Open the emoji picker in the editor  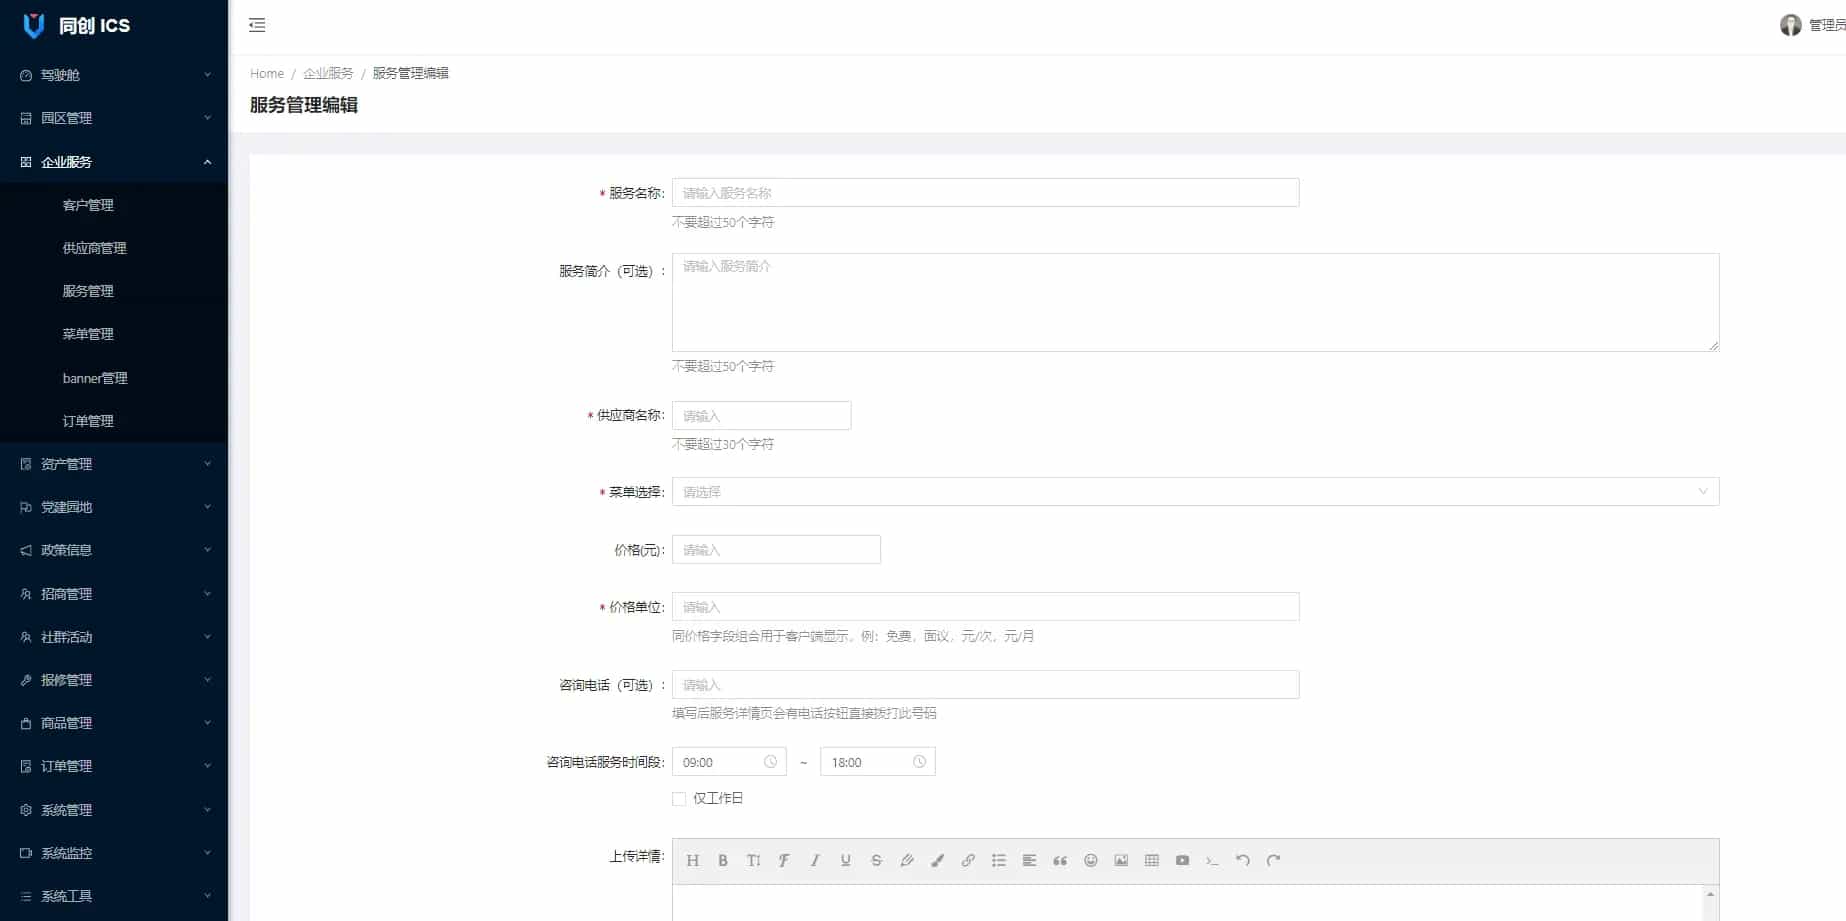tap(1091, 860)
